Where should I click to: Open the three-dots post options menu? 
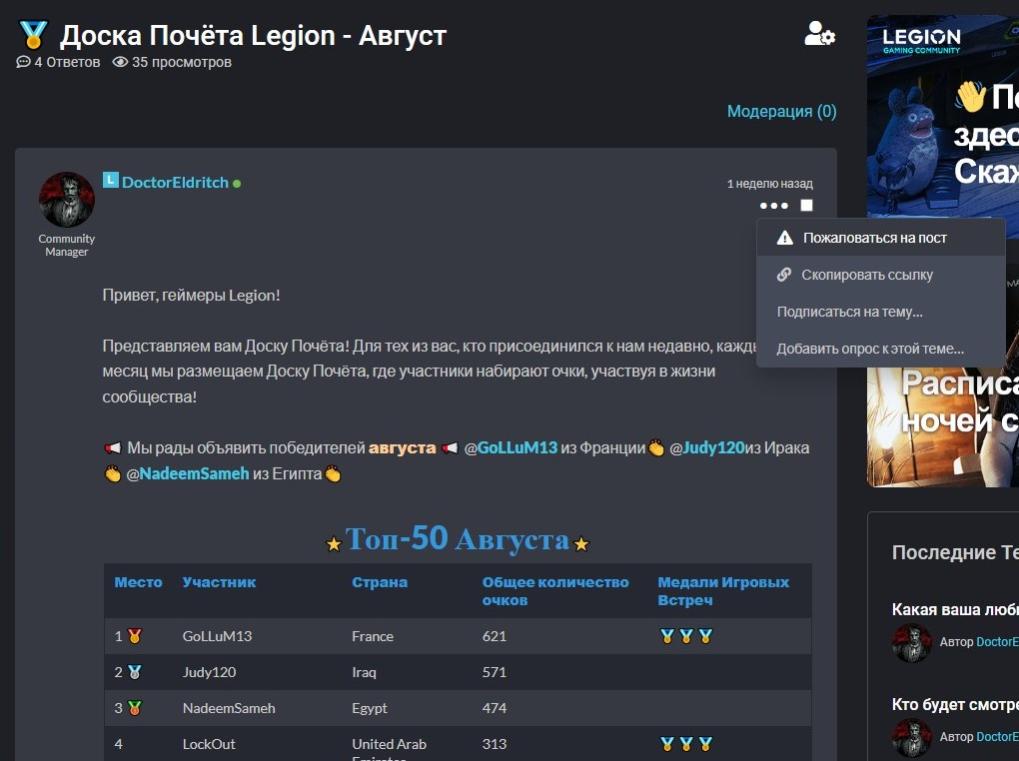[773, 206]
